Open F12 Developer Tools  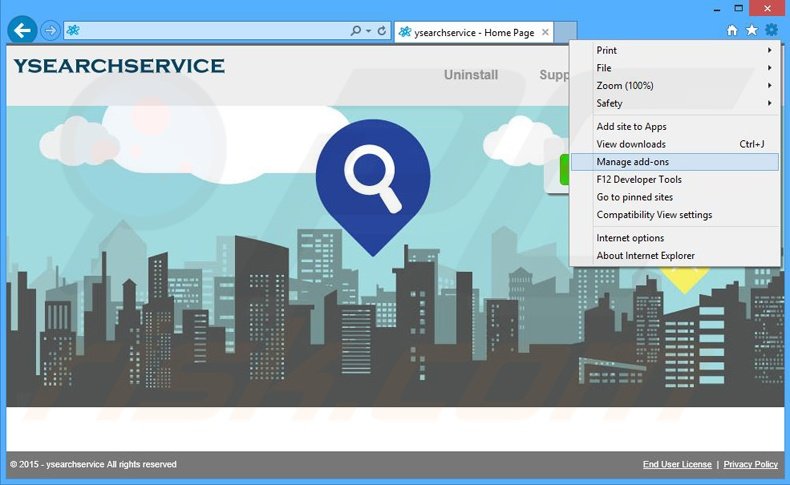pos(675,179)
